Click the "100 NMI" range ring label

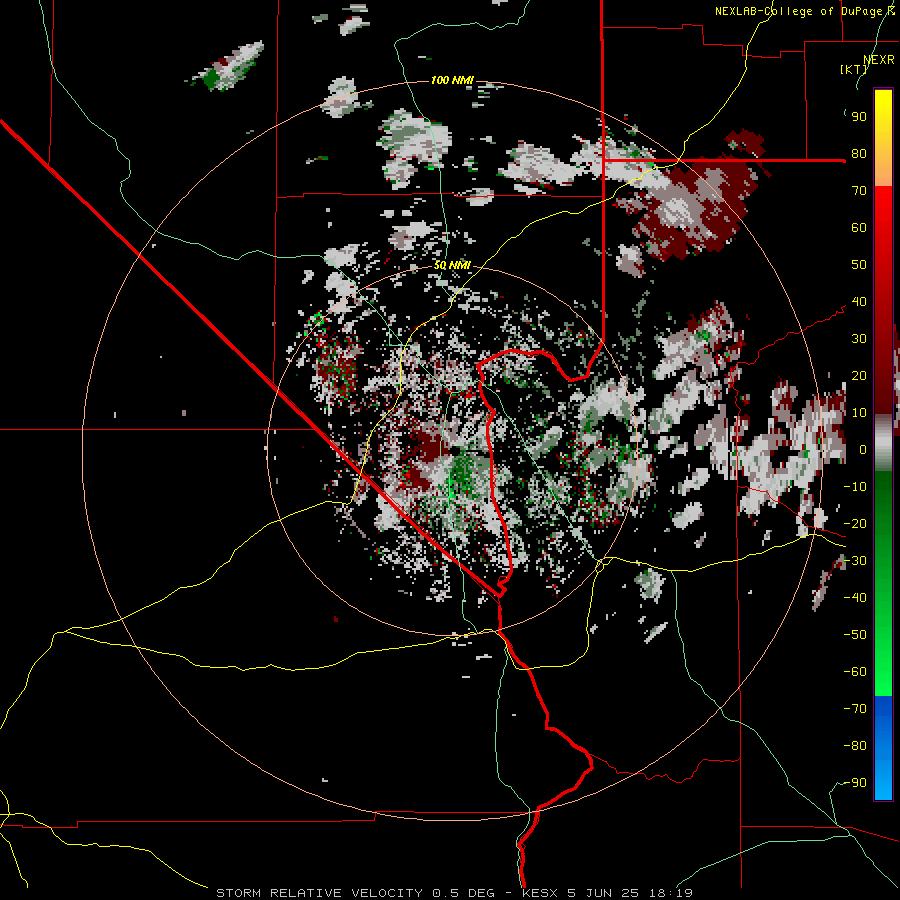pos(452,80)
